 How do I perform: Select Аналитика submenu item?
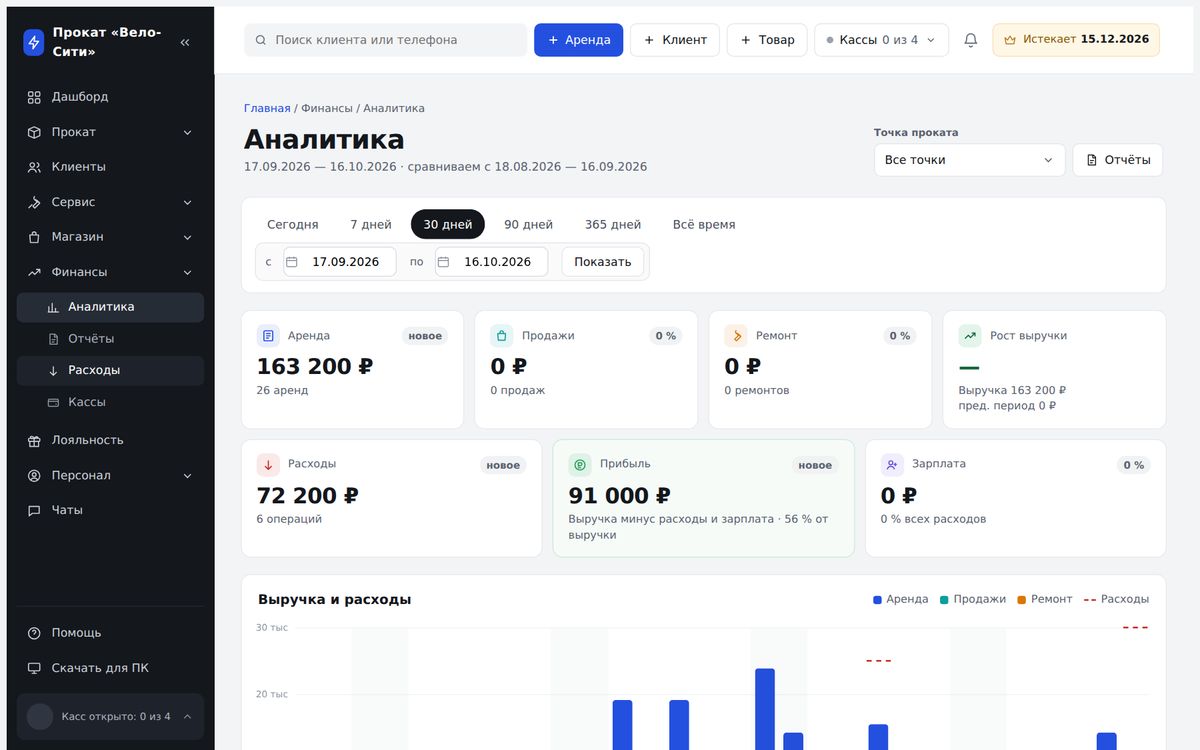(x=110, y=307)
